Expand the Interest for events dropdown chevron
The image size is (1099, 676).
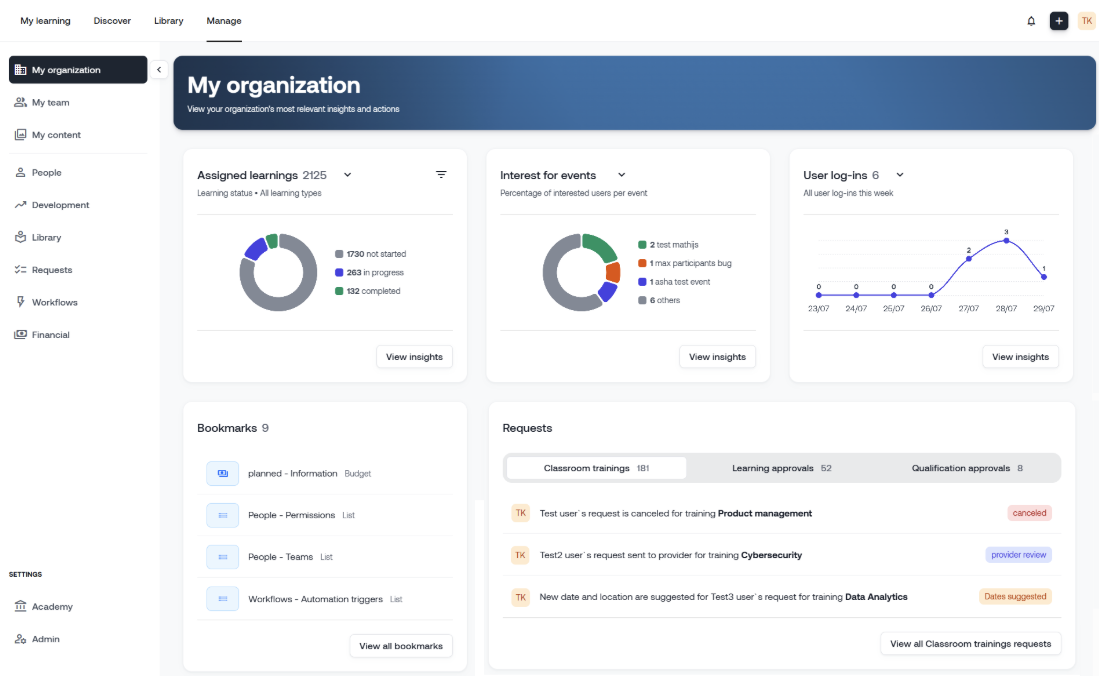point(621,175)
